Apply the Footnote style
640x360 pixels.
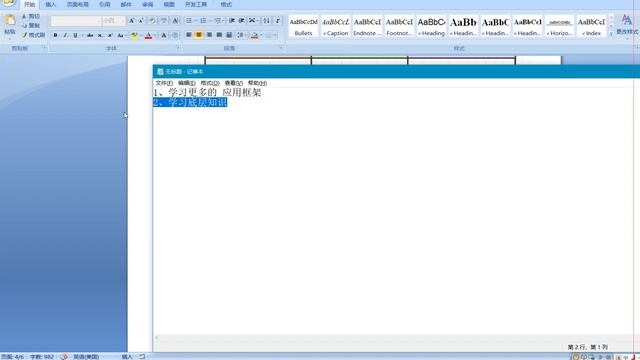(399, 27)
